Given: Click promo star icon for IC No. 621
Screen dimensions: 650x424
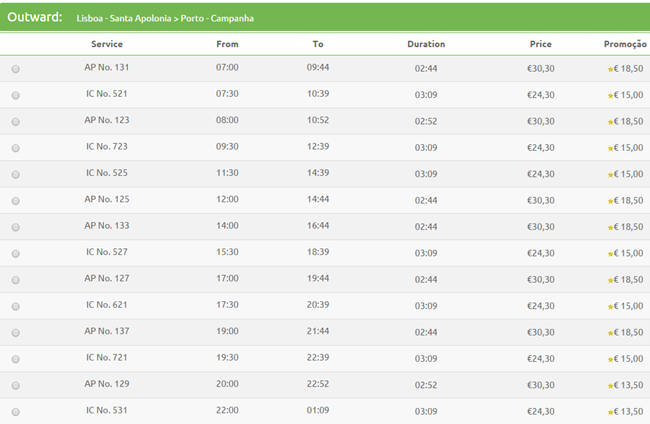Looking at the screenshot, I should pos(610,307).
